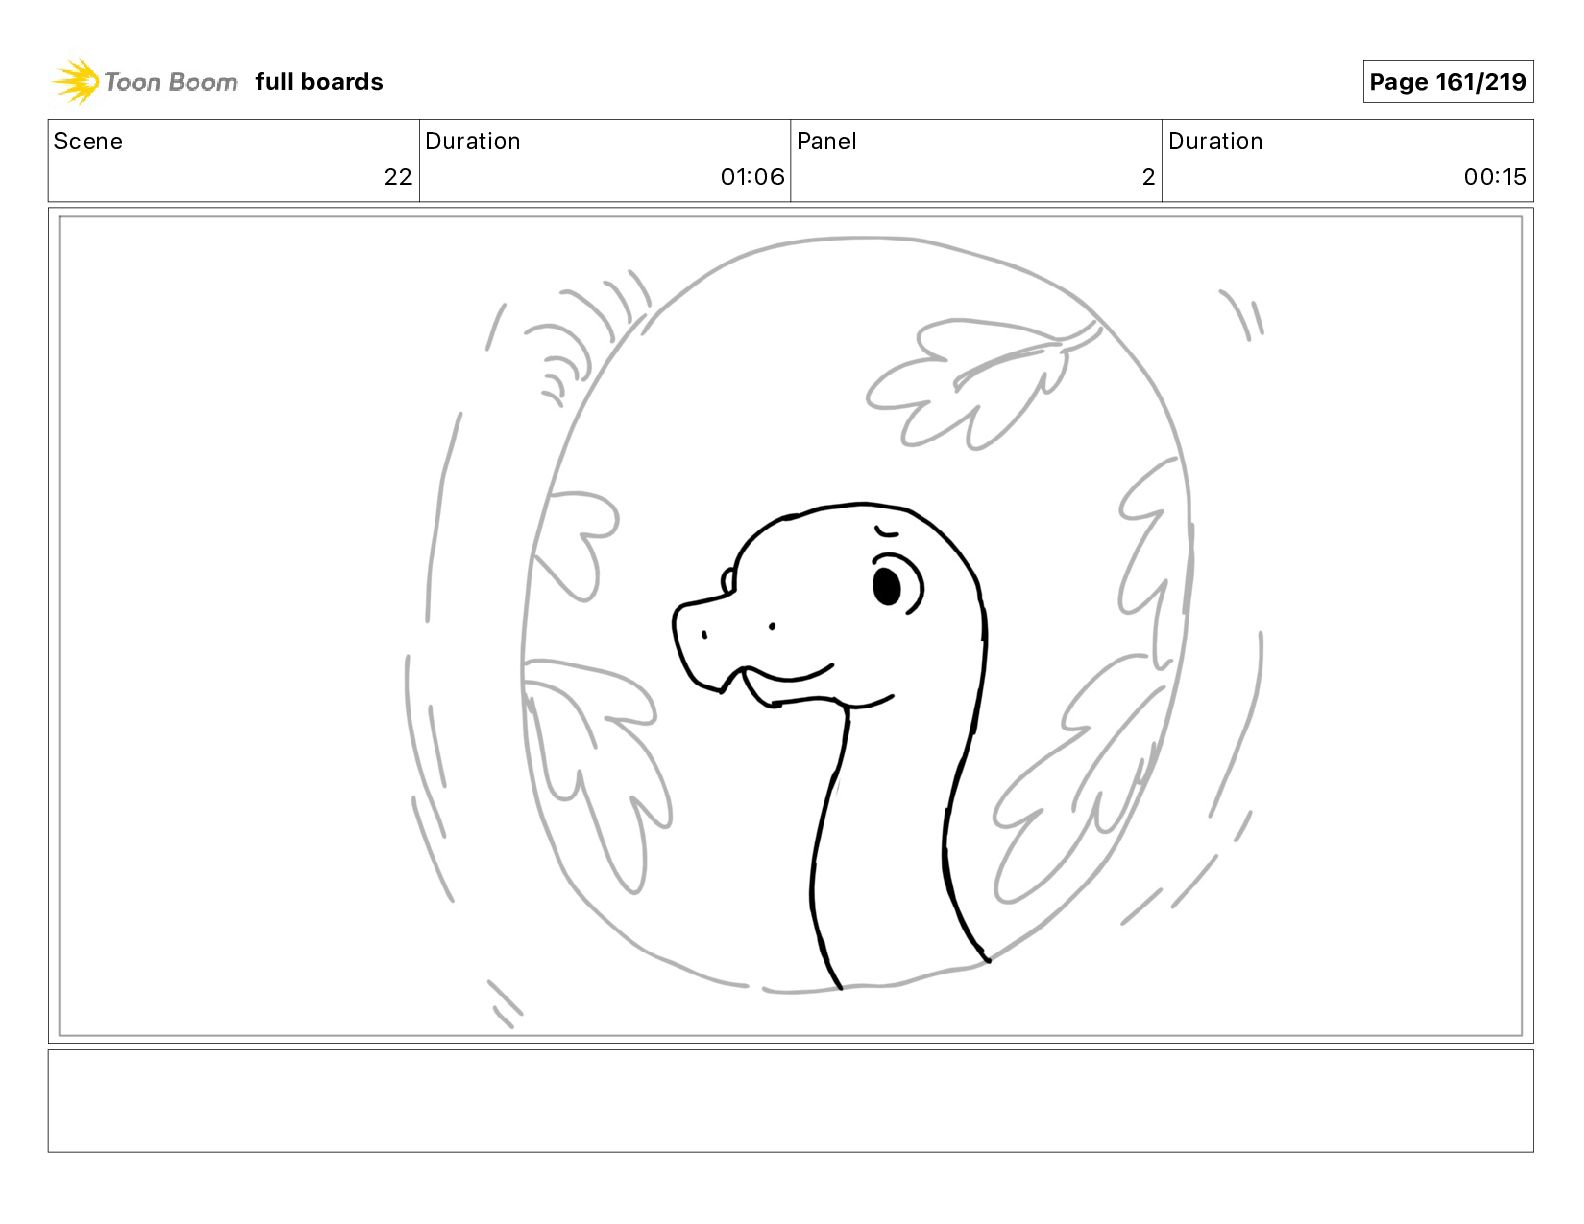Click the empty notes box below panel

[x=790, y=1100]
